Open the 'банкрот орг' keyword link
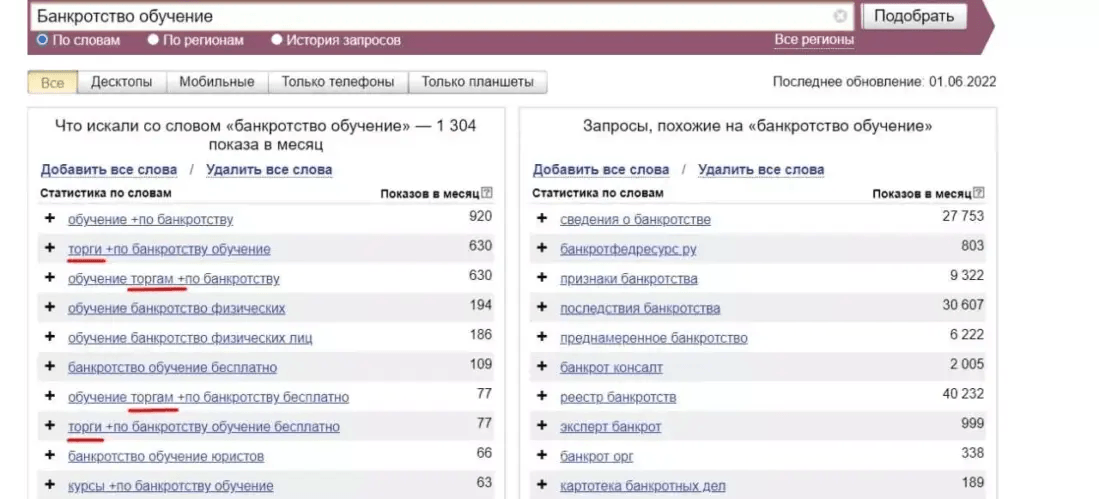Viewport: 1099px width, 499px height. tap(596, 456)
